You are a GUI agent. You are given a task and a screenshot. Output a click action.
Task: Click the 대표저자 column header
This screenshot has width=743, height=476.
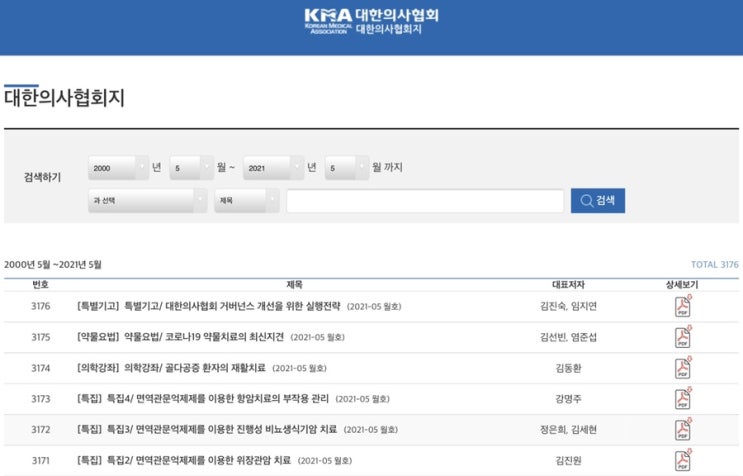point(568,285)
